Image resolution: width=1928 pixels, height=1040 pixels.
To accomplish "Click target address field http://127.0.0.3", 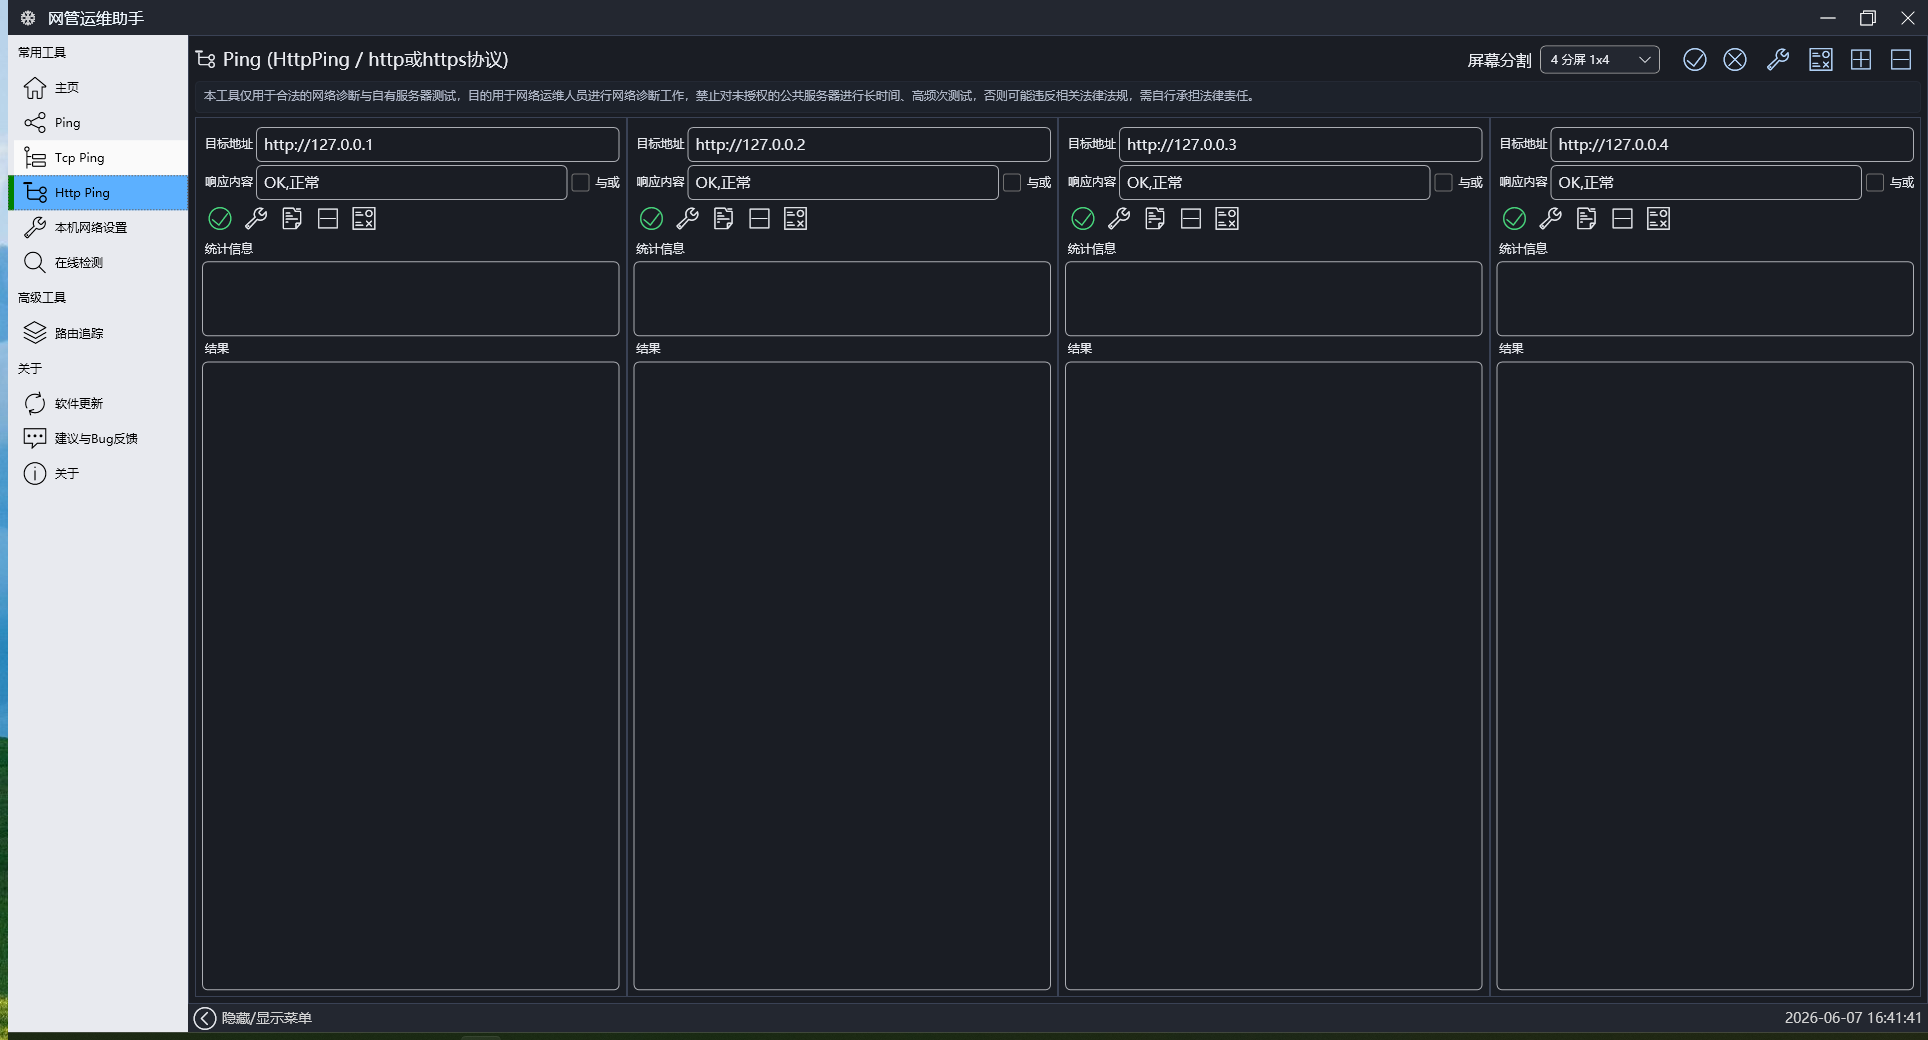I will [x=1300, y=144].
